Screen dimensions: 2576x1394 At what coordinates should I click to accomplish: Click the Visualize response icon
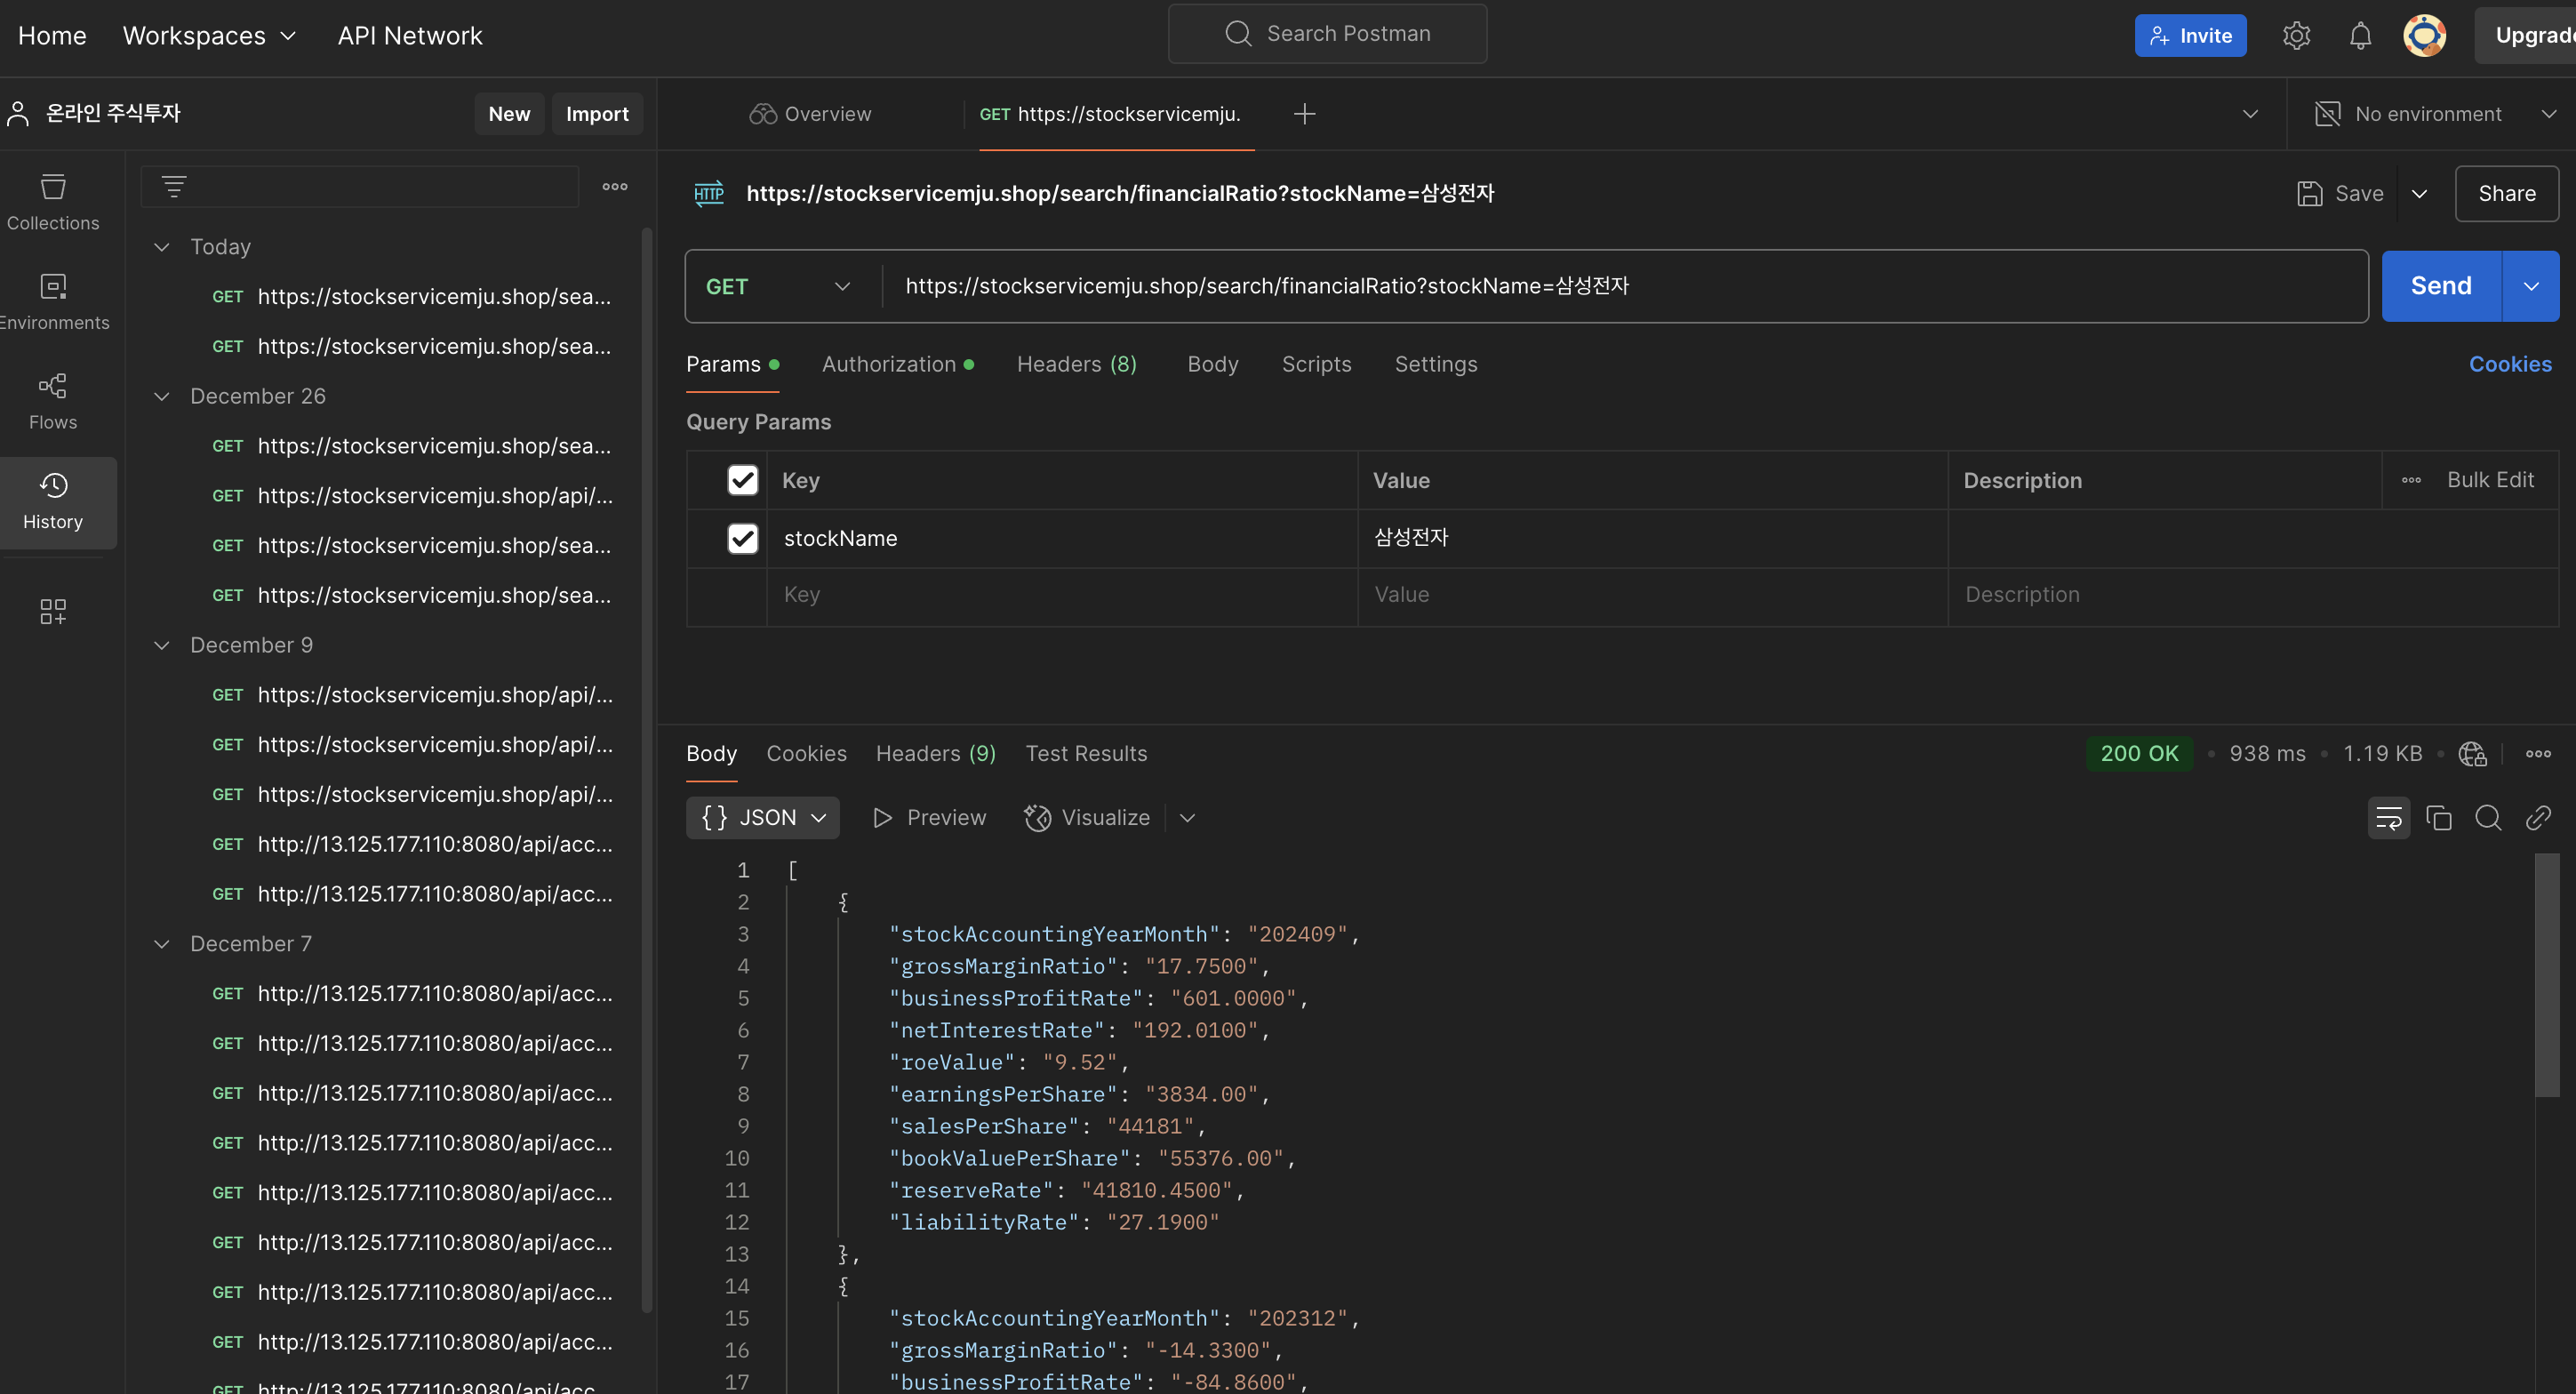pos(1038,818)
